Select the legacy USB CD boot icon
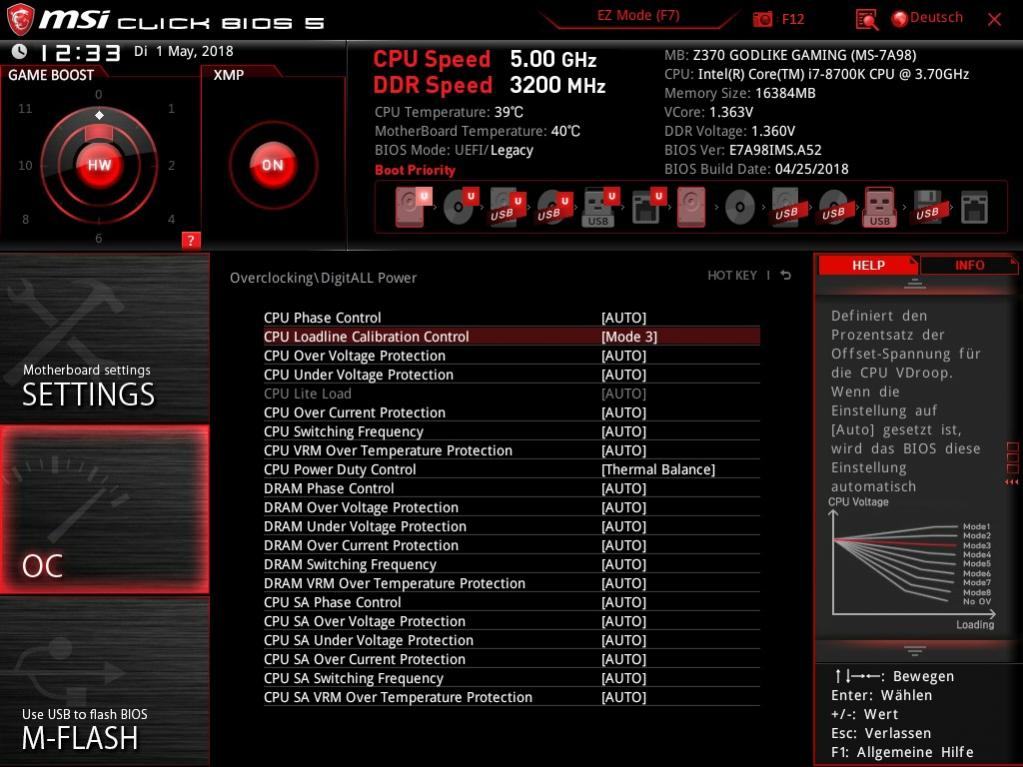This screenshot has width=1023, height=767. click(x=834, y=207)
